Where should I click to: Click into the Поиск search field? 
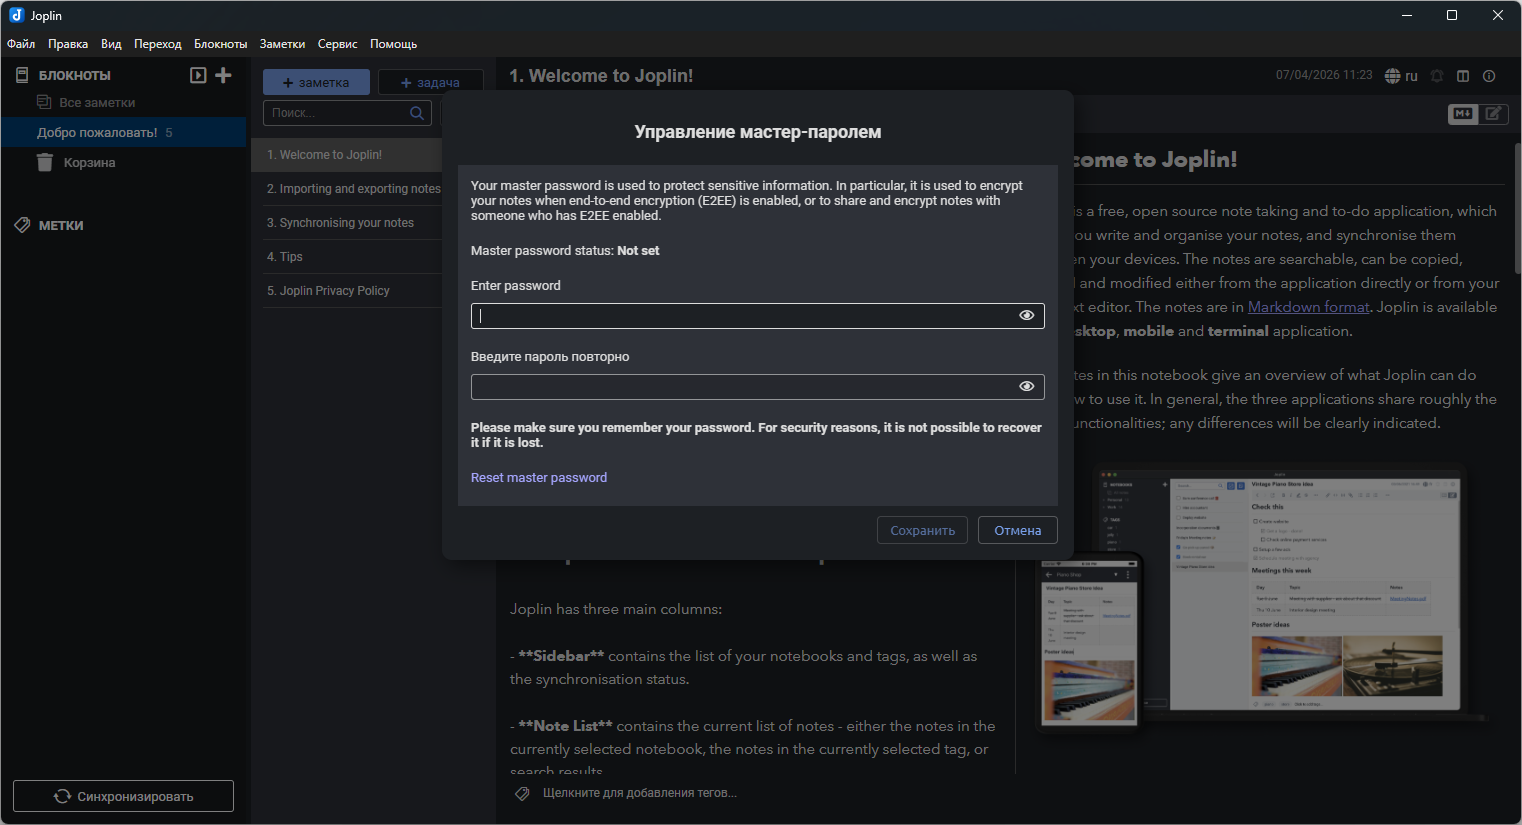[x=347, y=113]
